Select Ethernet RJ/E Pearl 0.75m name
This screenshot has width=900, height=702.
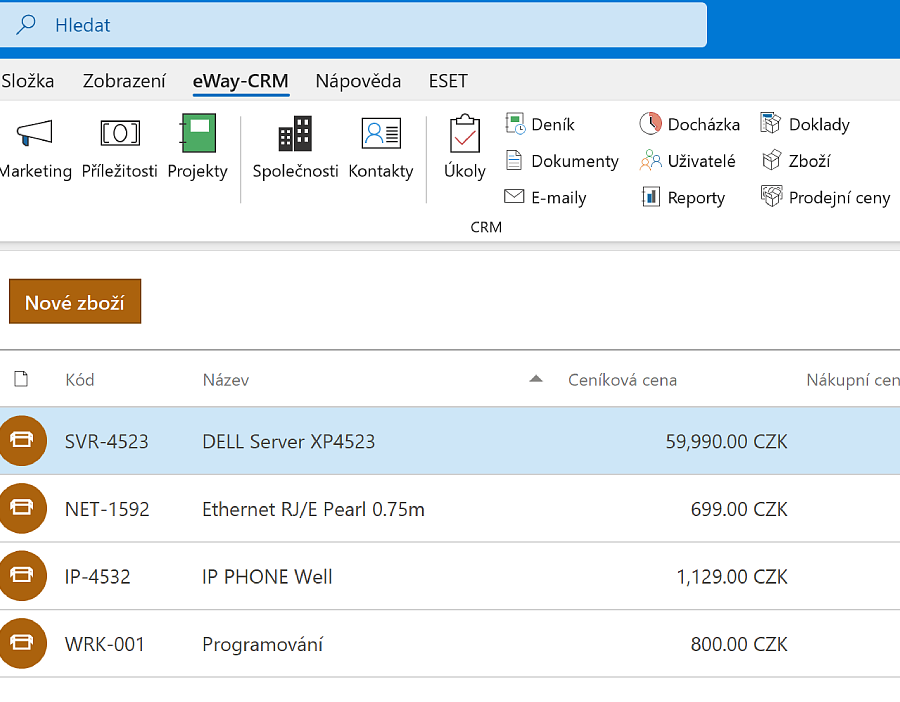pyautogui.click(x=313, y=509)
